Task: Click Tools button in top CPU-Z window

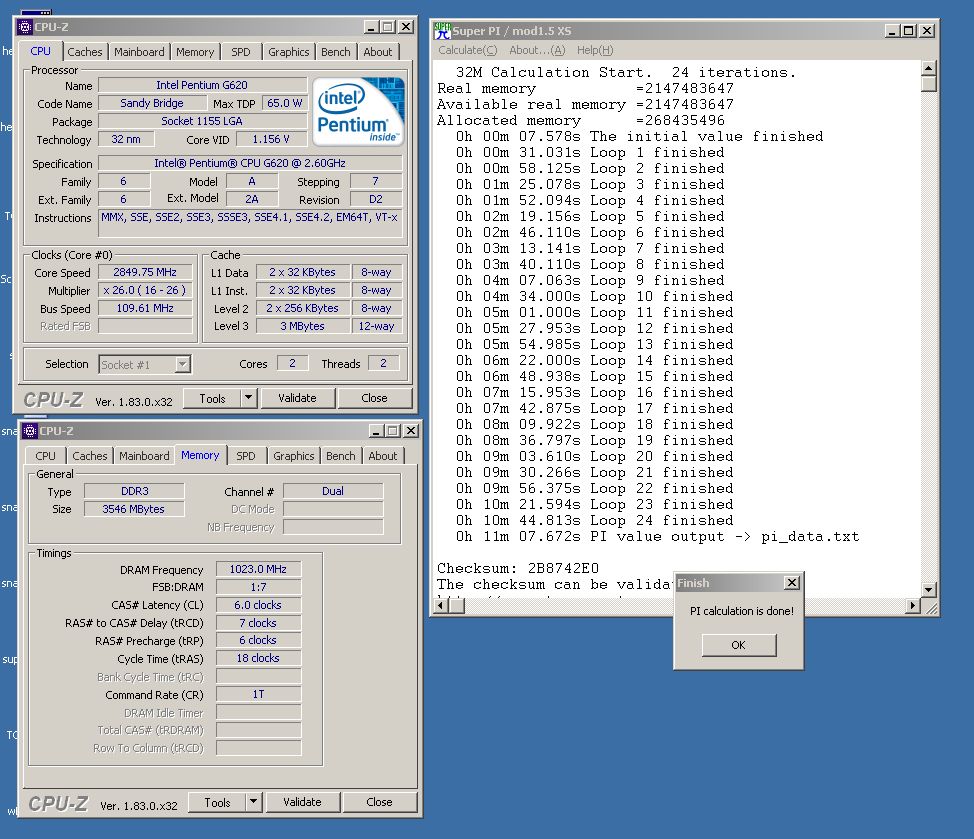Action: click(x=212, y=398)
